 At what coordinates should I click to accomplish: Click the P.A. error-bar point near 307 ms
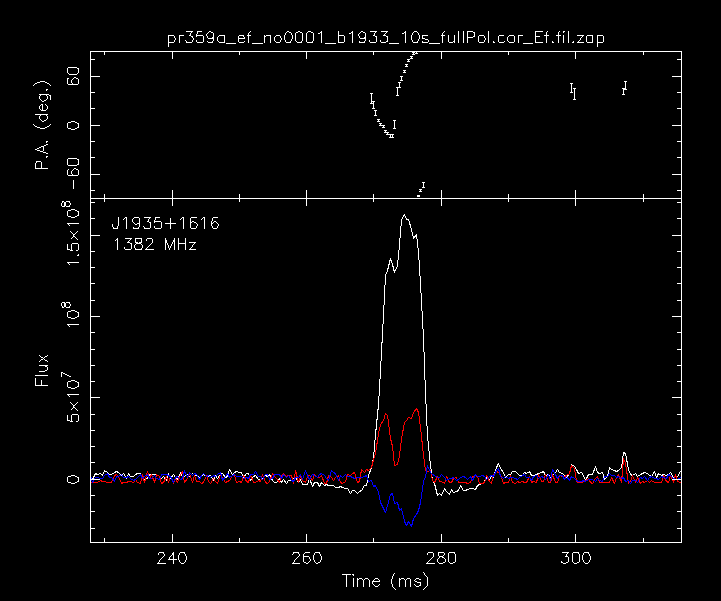point(624,88)
